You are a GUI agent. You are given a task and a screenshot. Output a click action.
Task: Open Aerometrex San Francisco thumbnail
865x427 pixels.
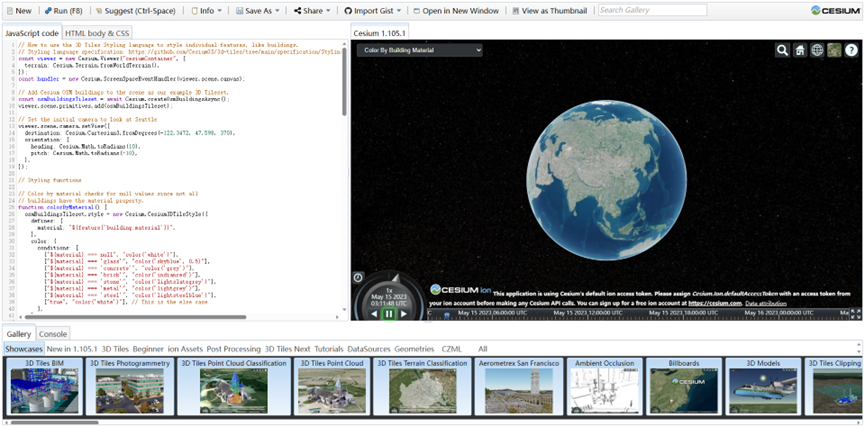coord(519,386)
